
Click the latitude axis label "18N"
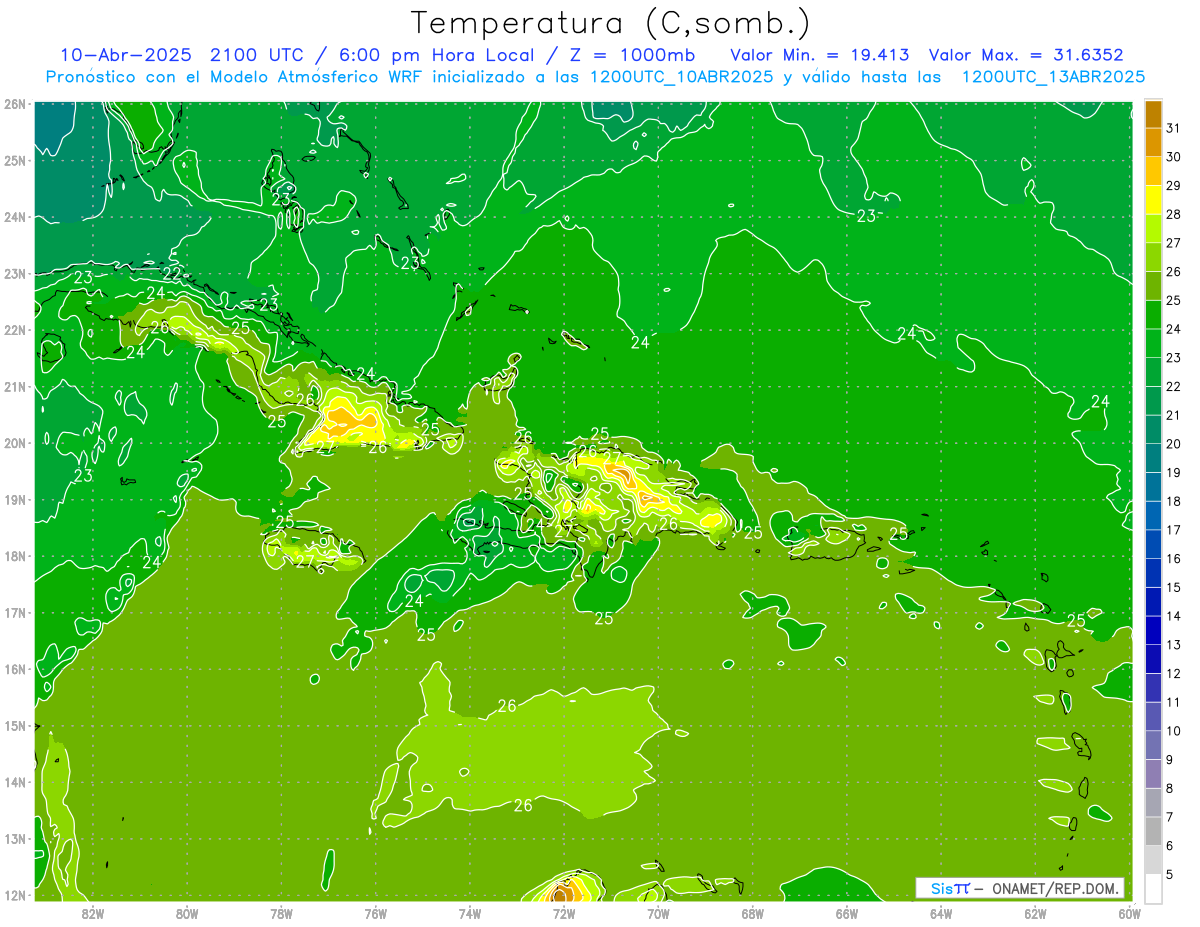[15, 556]
